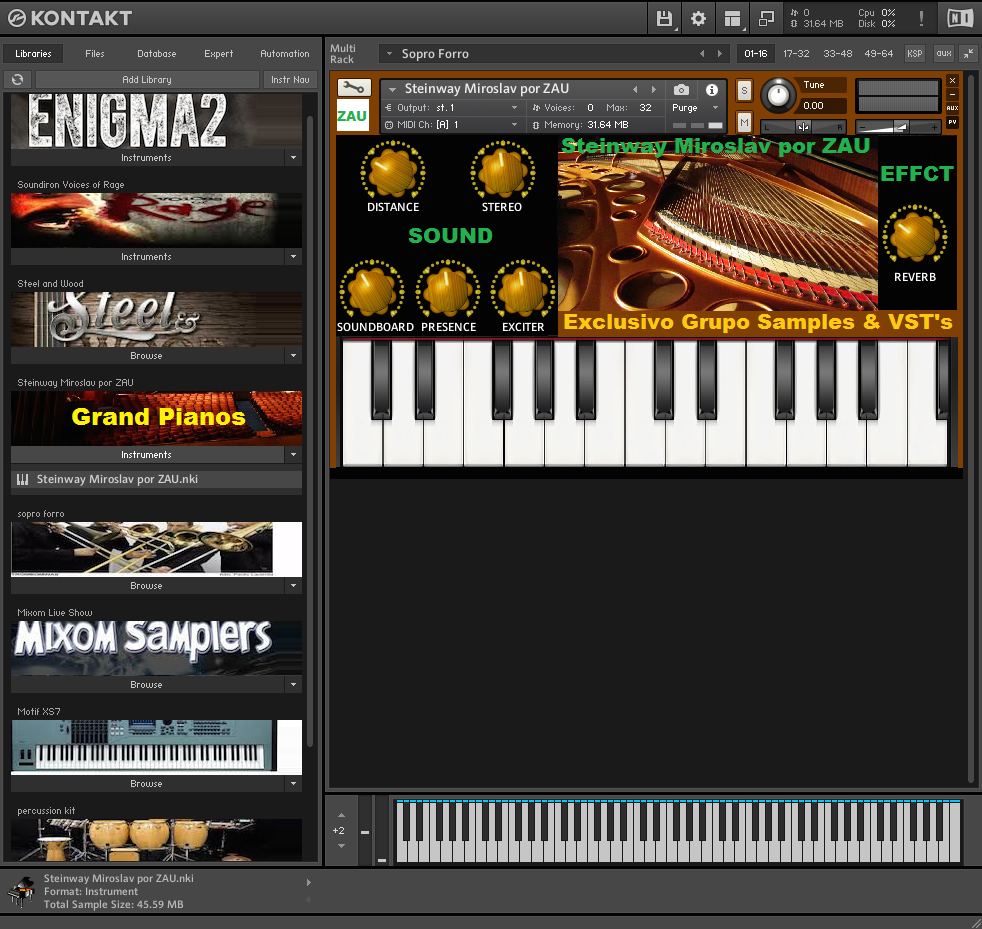Go to next multi with the right arrow
The height and width of the screenshot is (929, 982).
click(720, 54)
